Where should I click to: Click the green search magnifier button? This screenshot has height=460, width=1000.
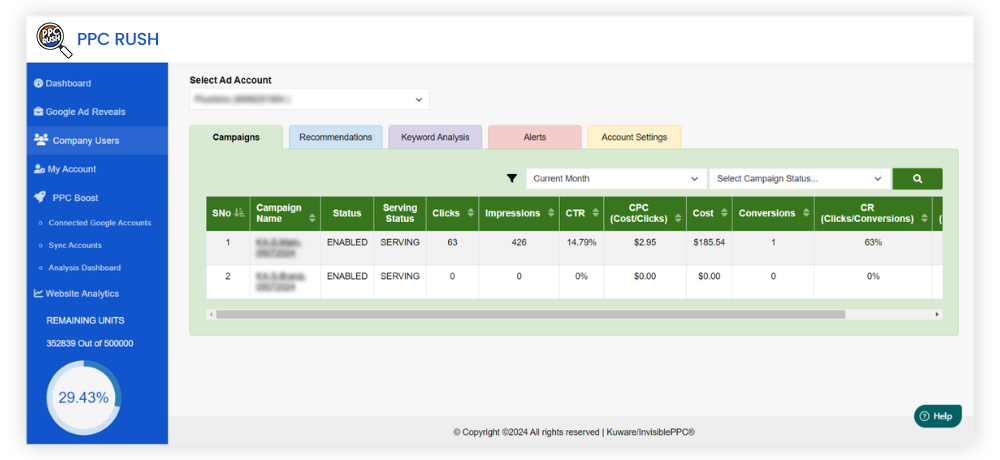(x=917, y=179)
